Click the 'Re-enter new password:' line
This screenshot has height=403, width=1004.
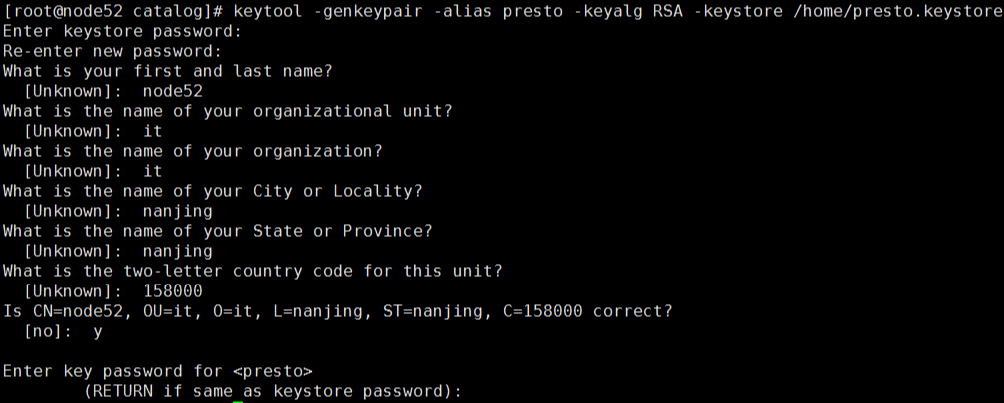point(112,51)
